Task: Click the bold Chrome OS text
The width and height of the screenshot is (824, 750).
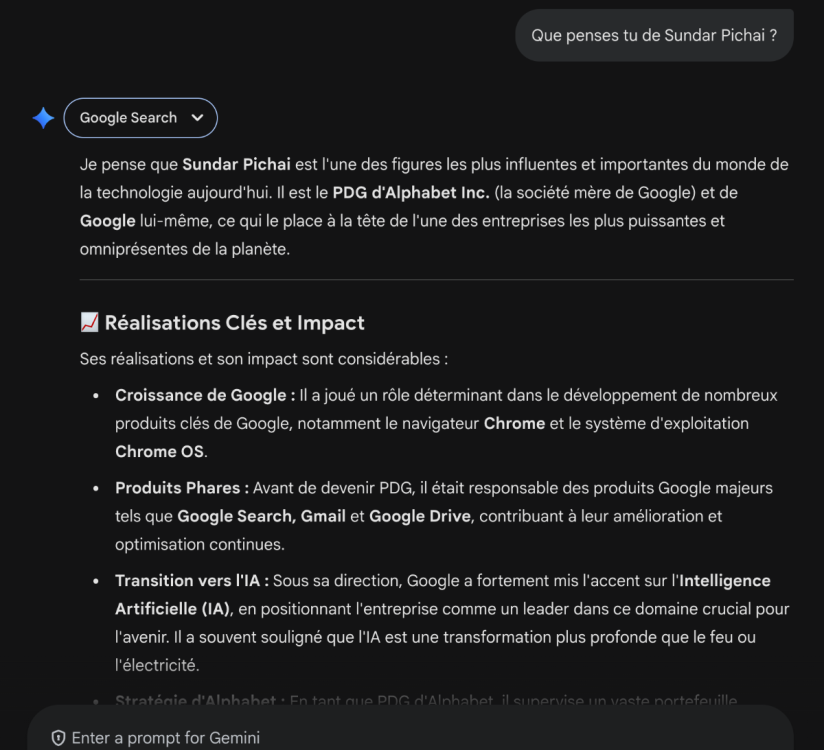Action: [160, 451]
